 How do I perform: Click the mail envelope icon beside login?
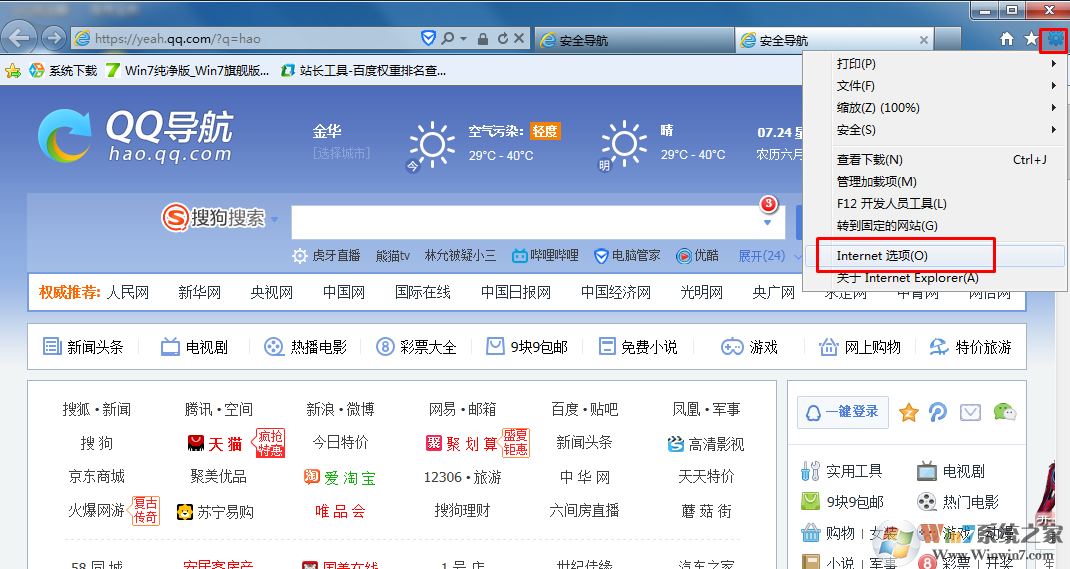pos(970,412)
